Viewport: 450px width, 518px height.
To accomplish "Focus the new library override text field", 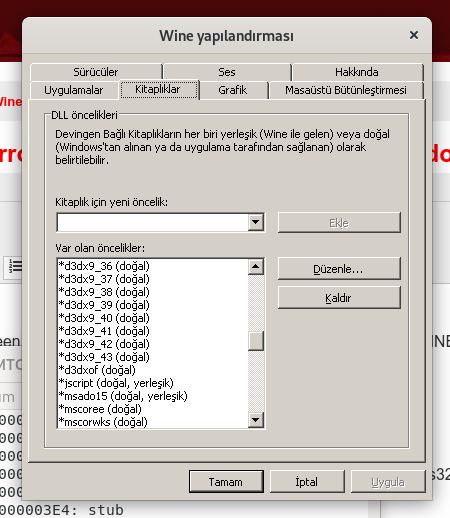I will pyautogui.click(x=153, y=222).
